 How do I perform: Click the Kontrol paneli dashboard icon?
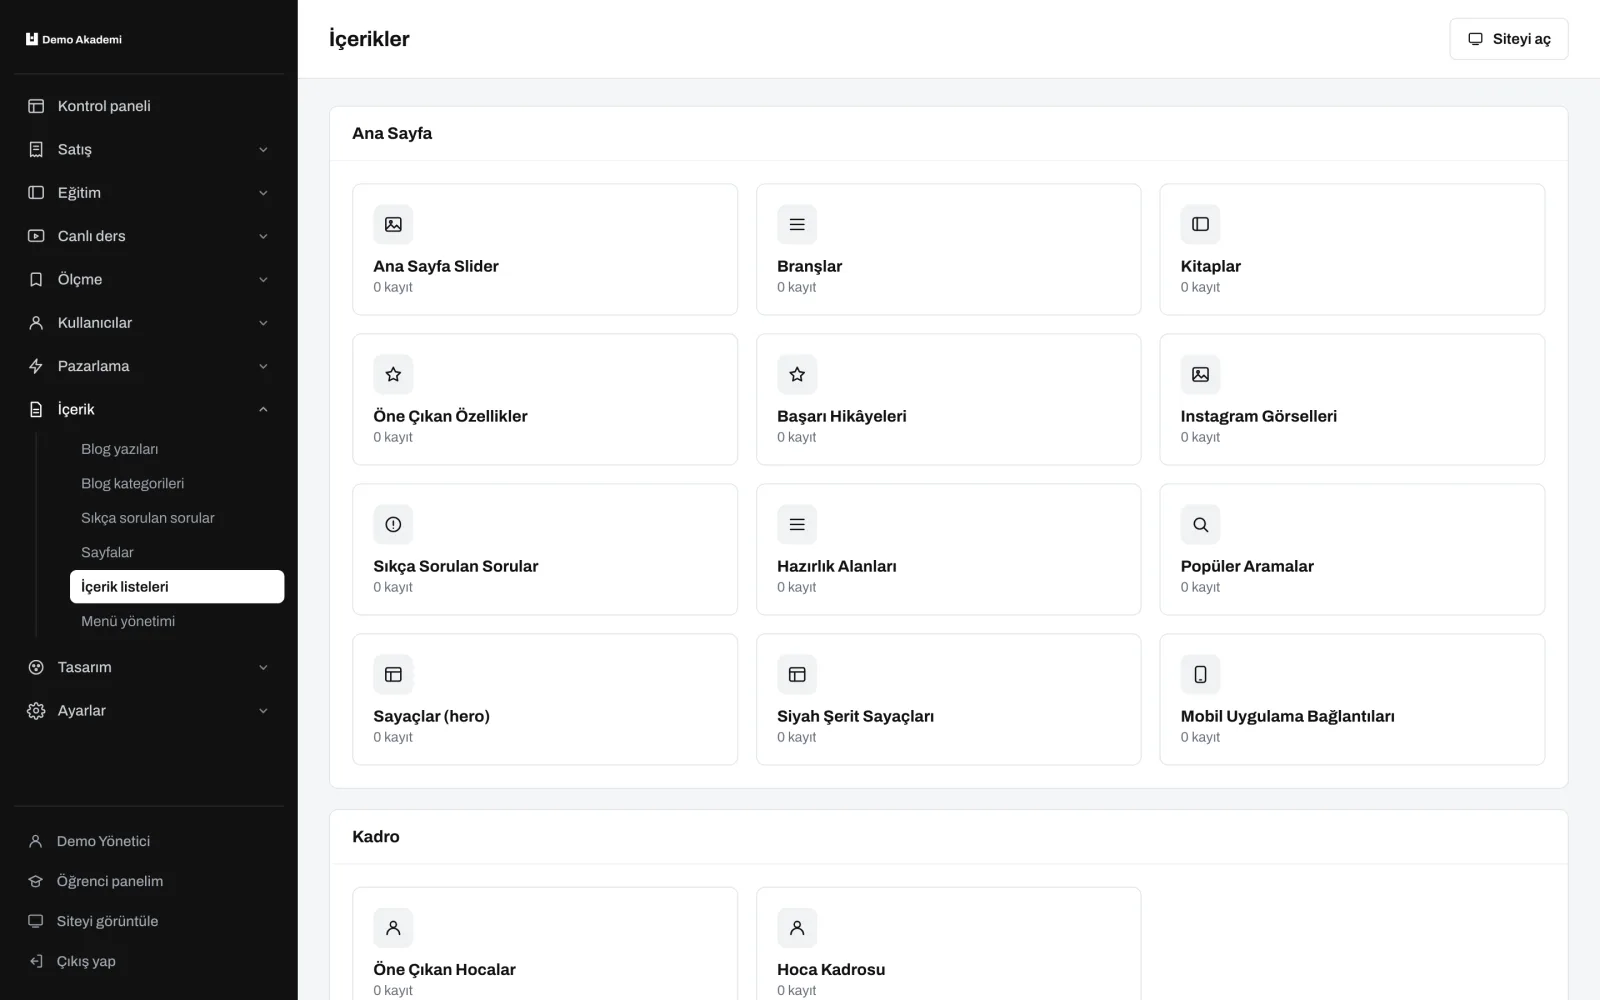36,106
